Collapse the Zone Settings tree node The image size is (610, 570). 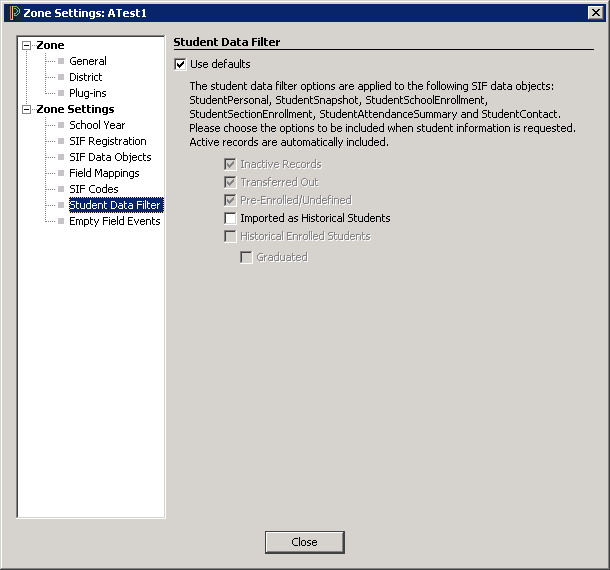27,109
